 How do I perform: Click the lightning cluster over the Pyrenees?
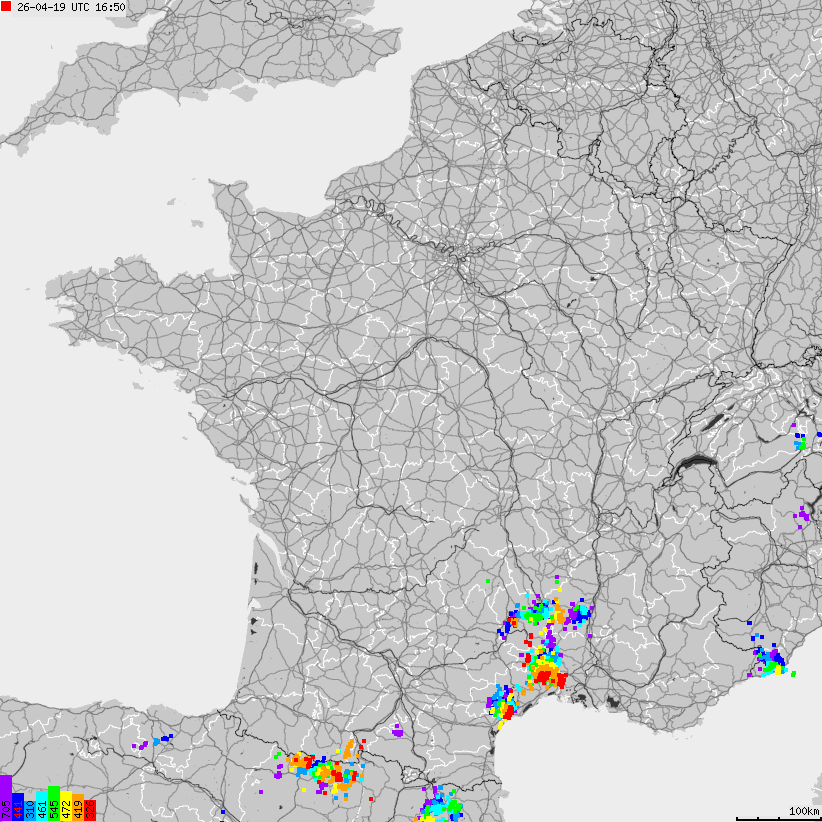pos(330,770)
